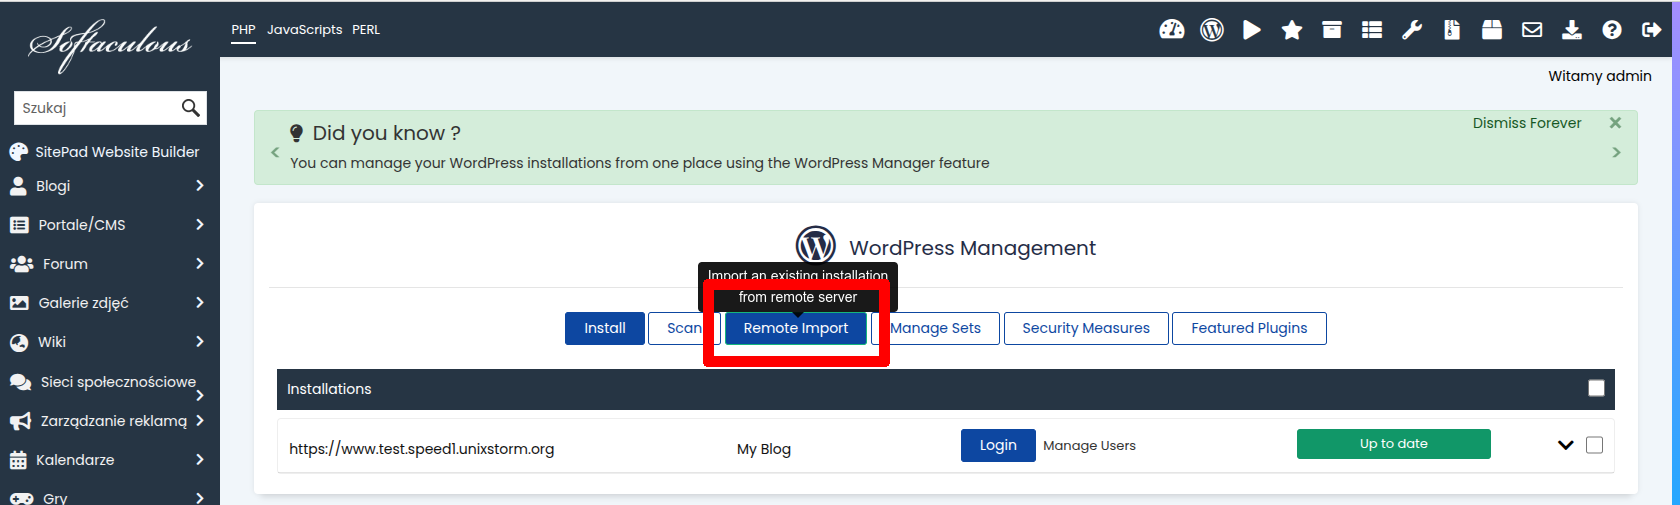Expand the Sieci społecznościowe chevron

point(200,395)
